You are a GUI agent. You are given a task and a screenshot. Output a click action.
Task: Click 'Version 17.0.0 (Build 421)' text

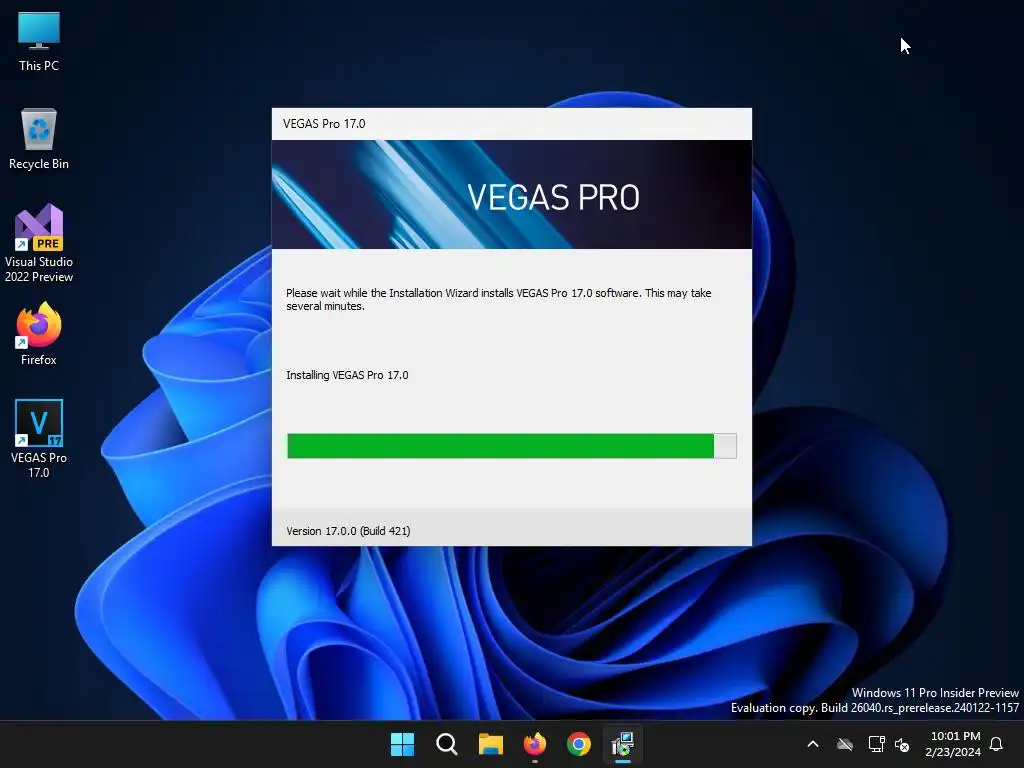(348, 531)
